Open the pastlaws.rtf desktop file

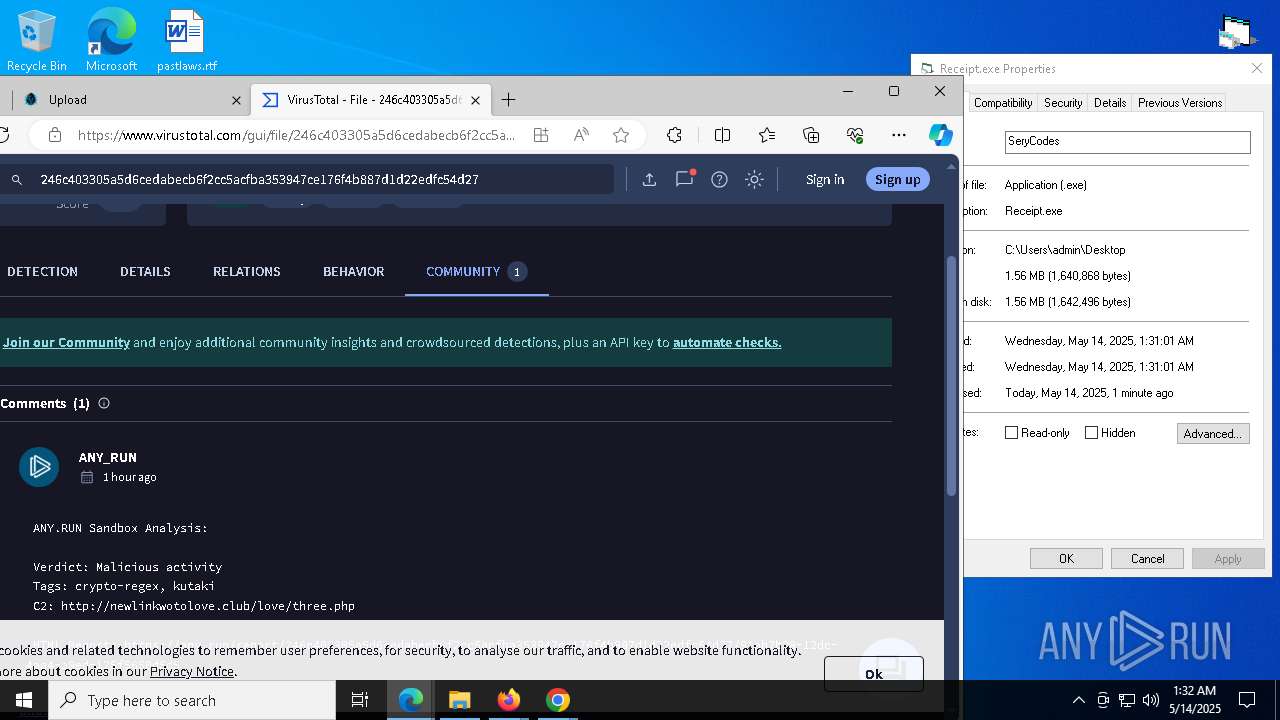pyautogui.click(x=186, y=40)
